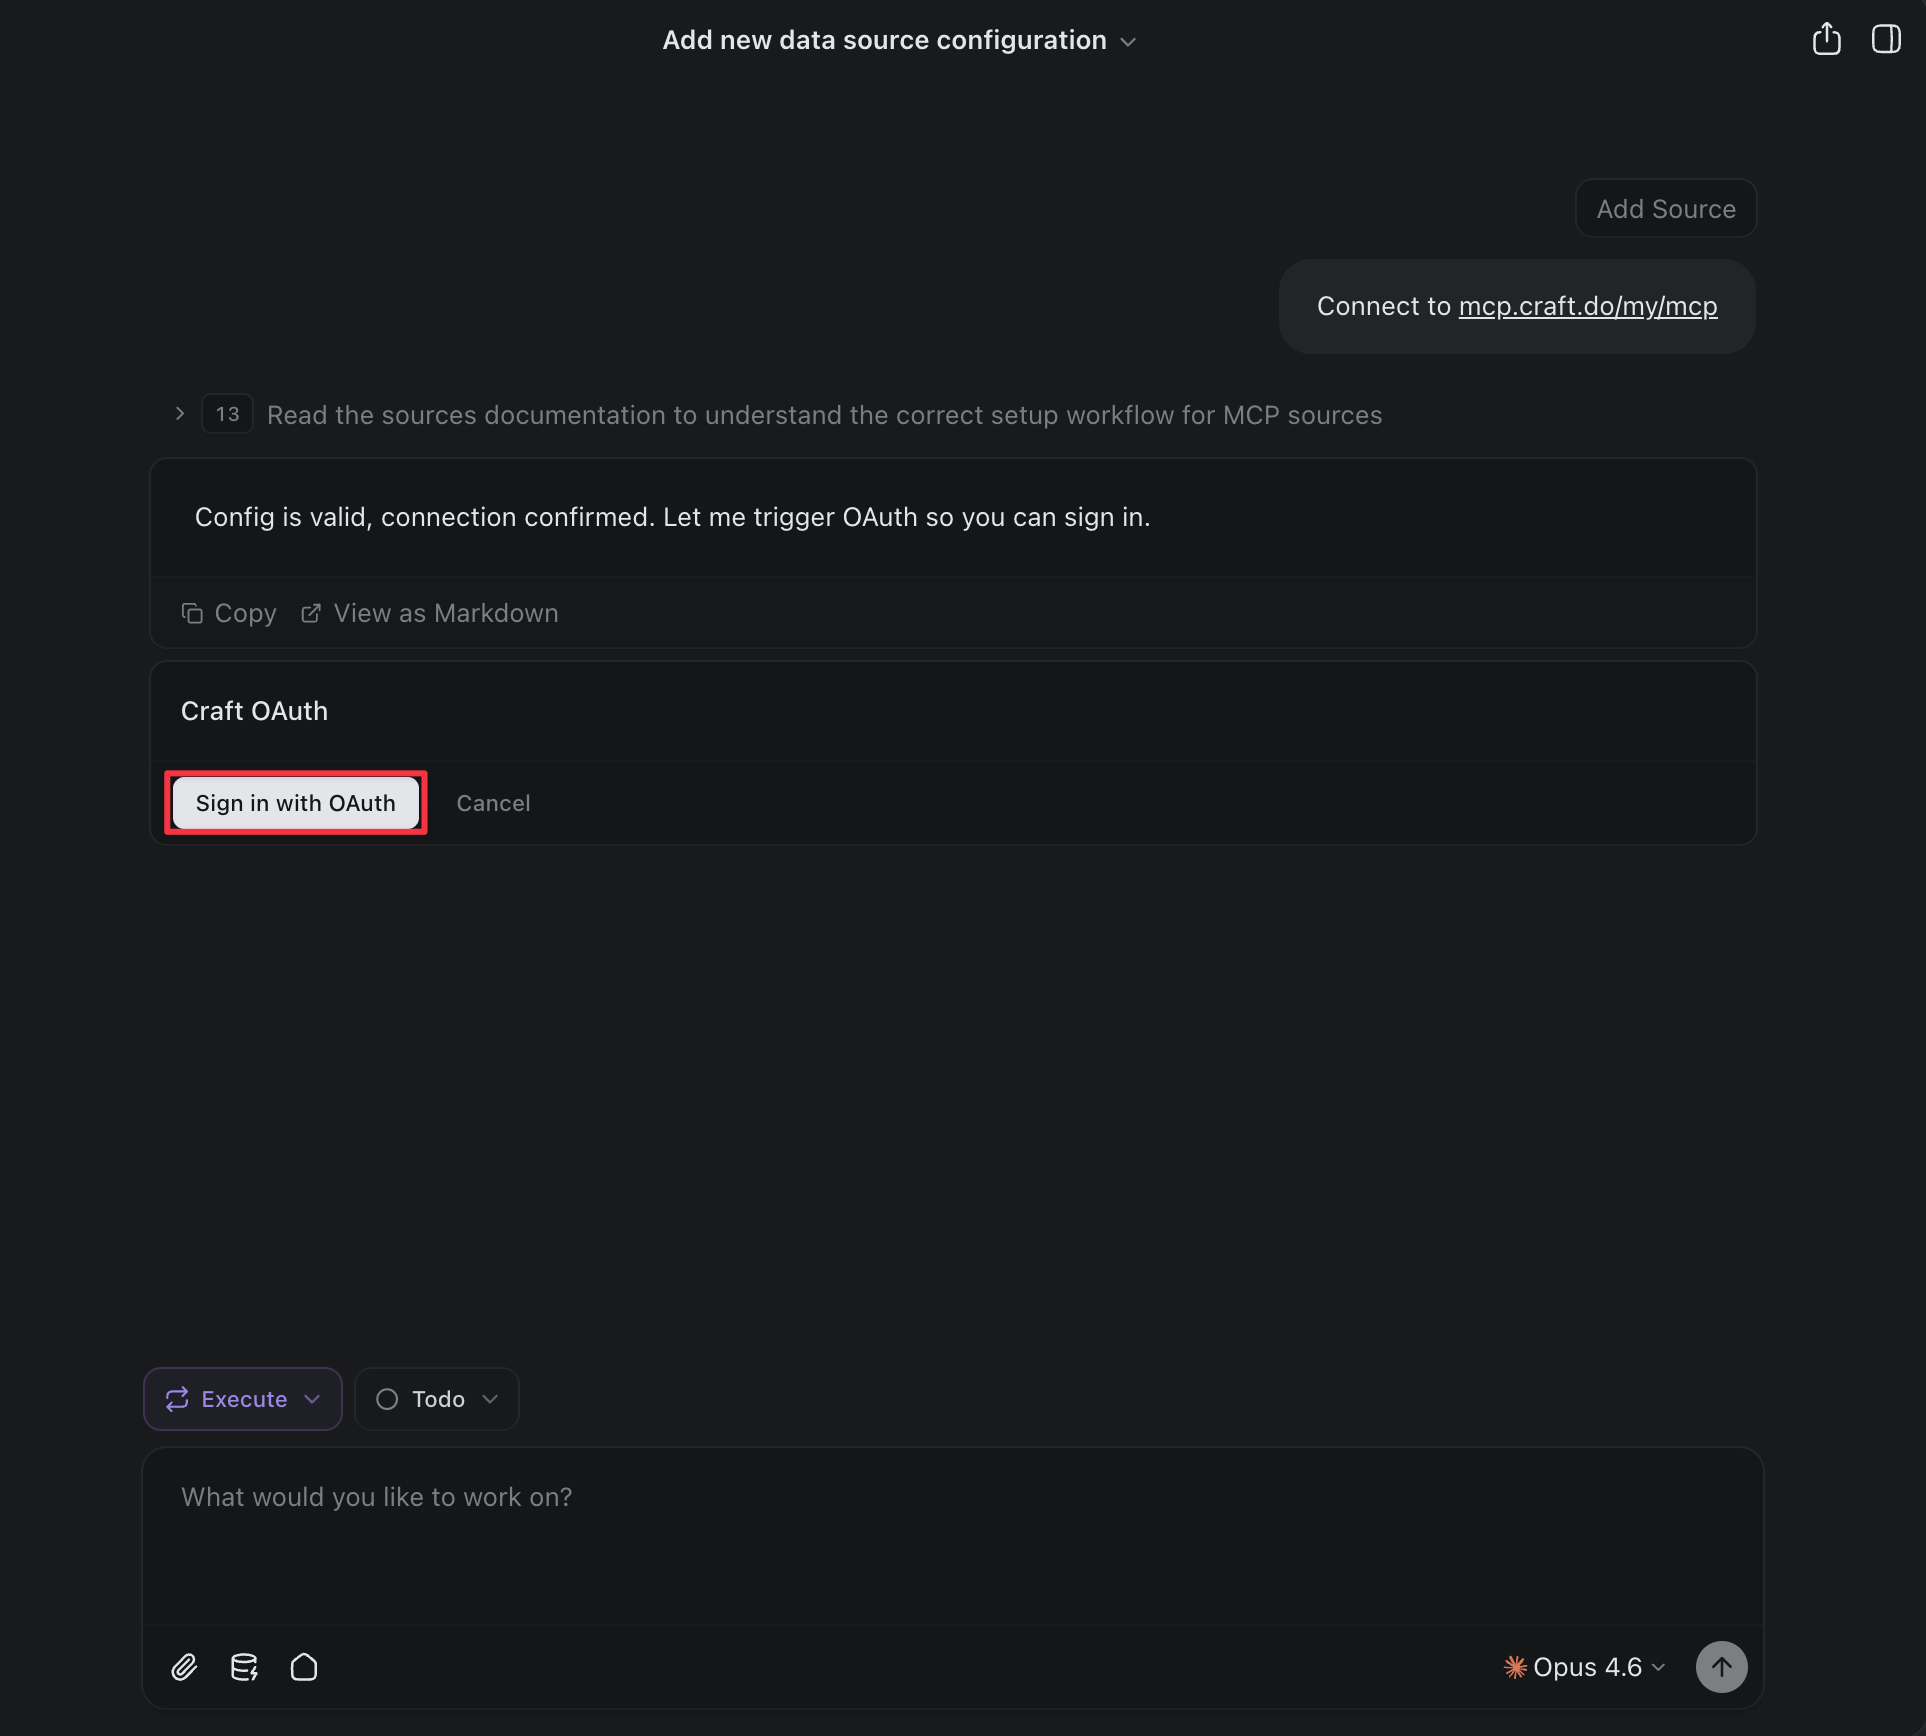Open the Todo status dropdown
Screen dimensions: 1926x1736
point(489,1398)
